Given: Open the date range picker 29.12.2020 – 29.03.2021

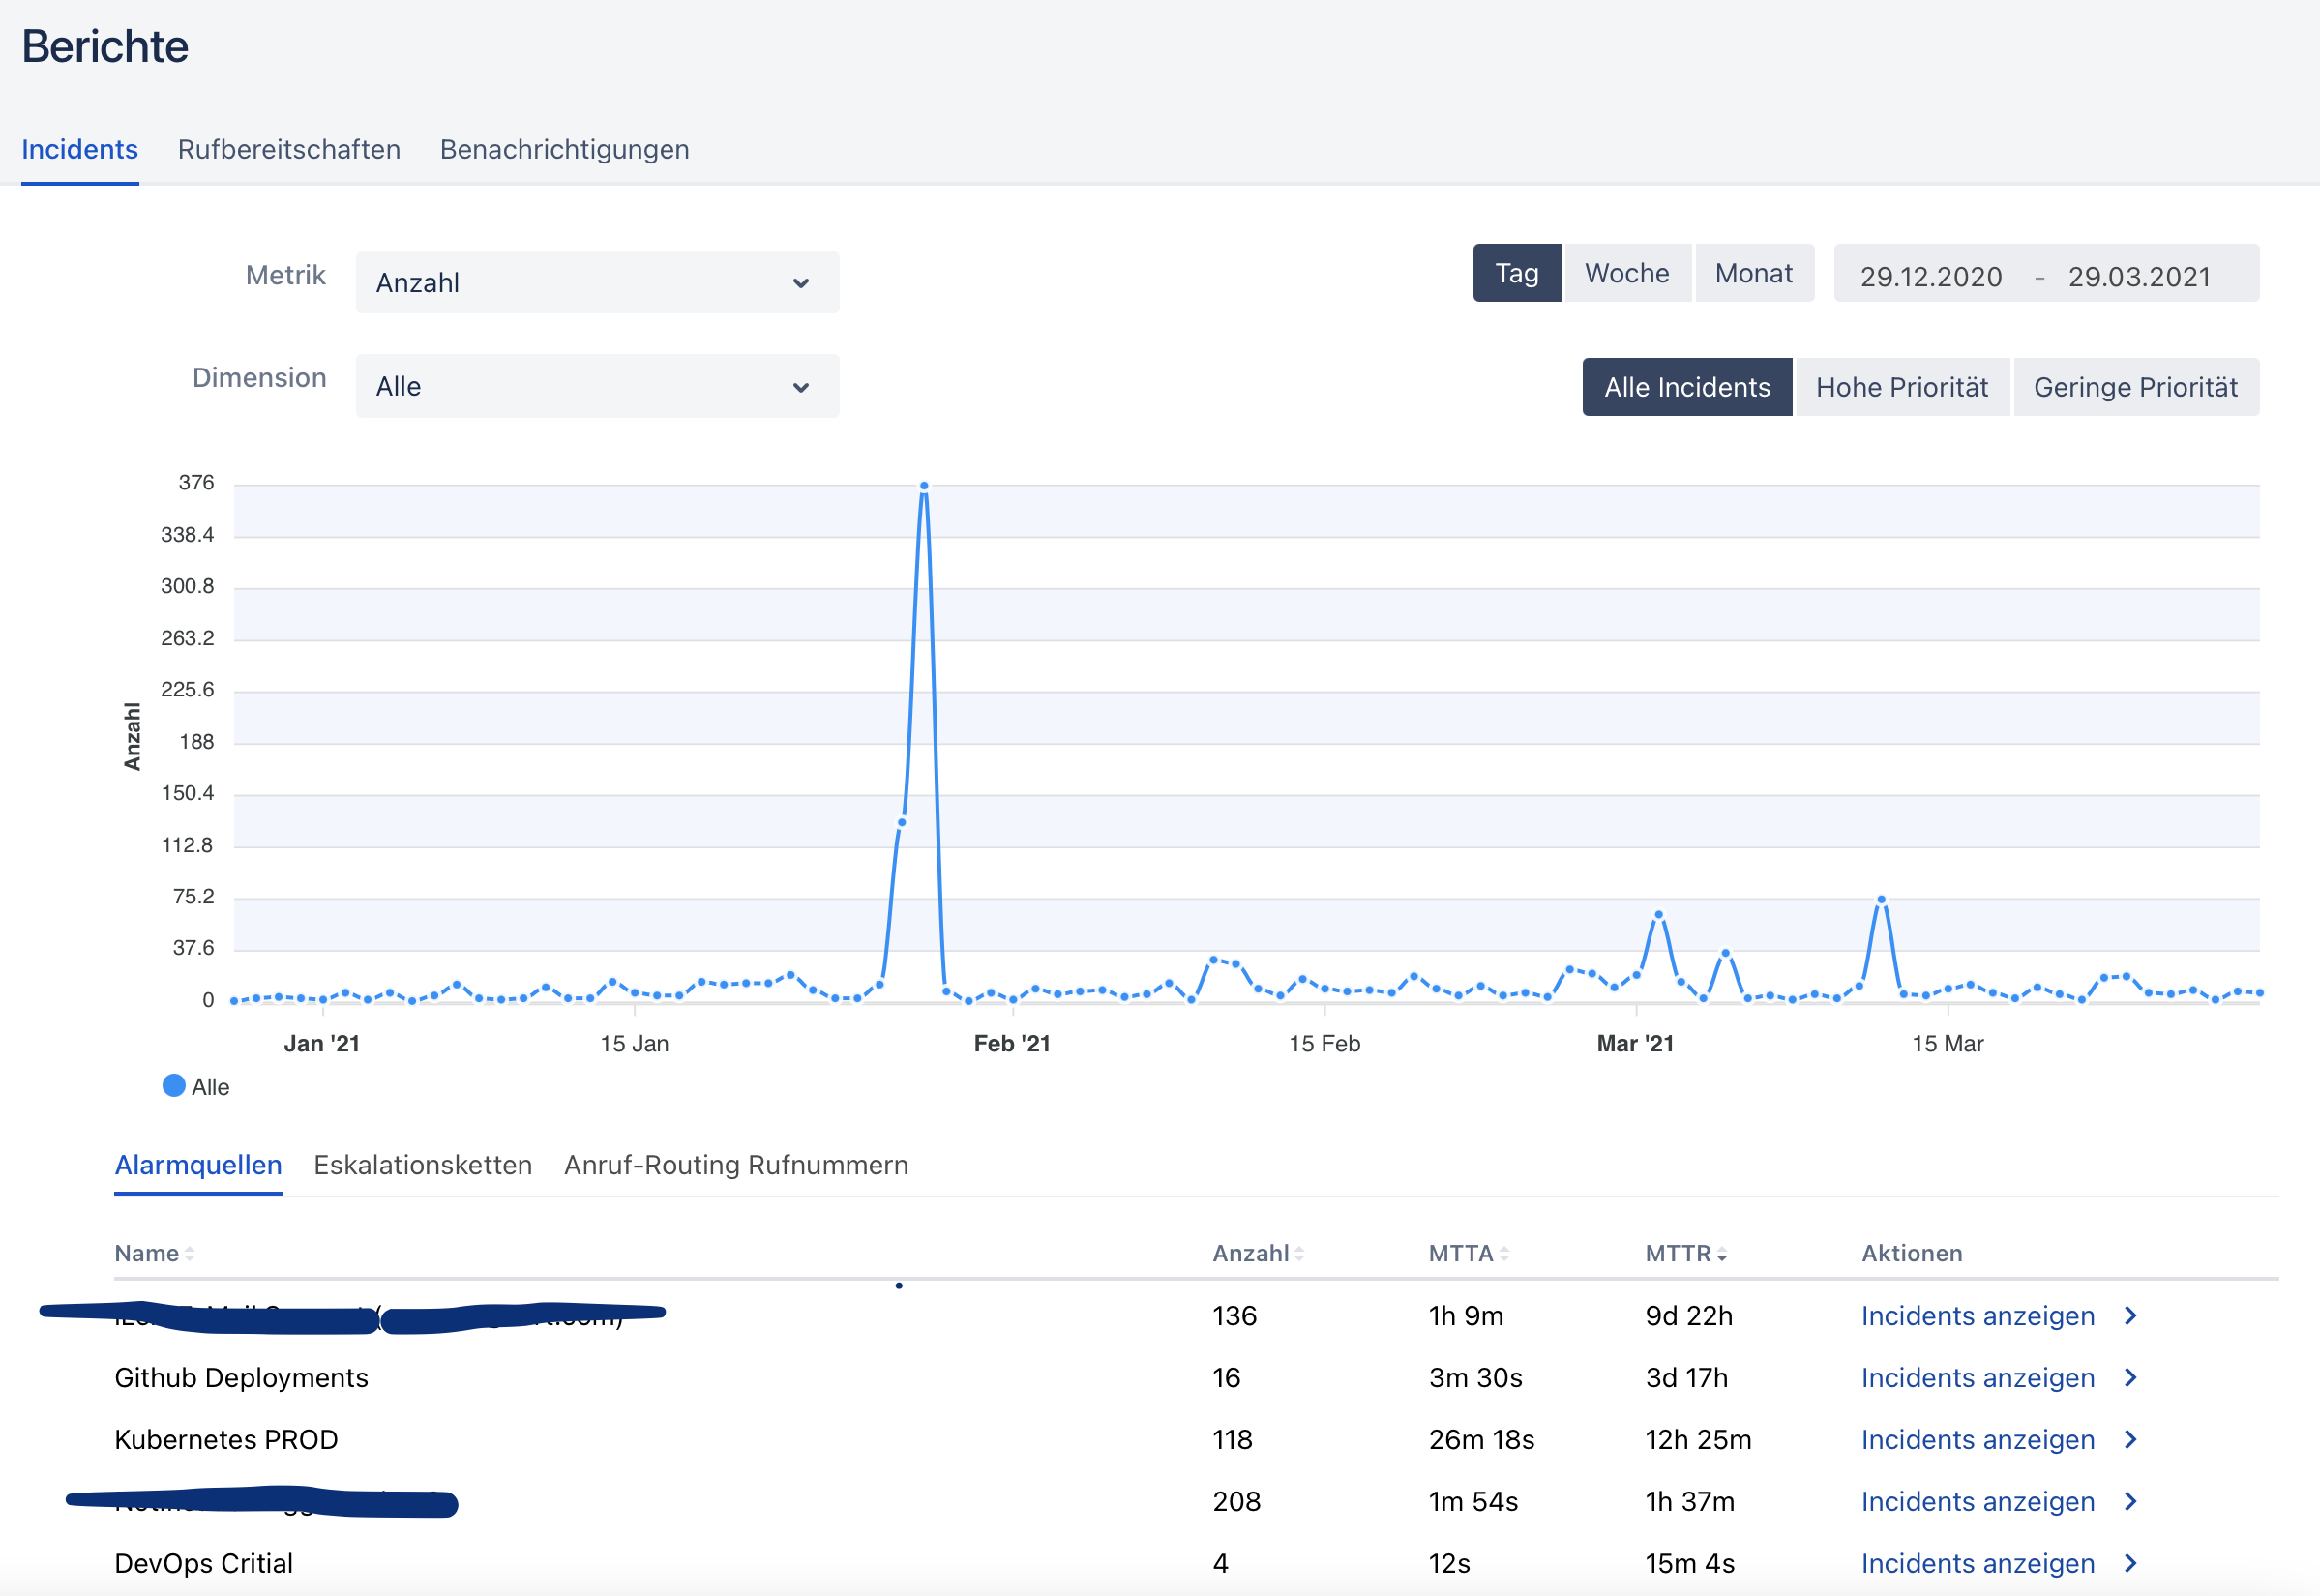Looking at the screenshot, I should click(2046, 274).
